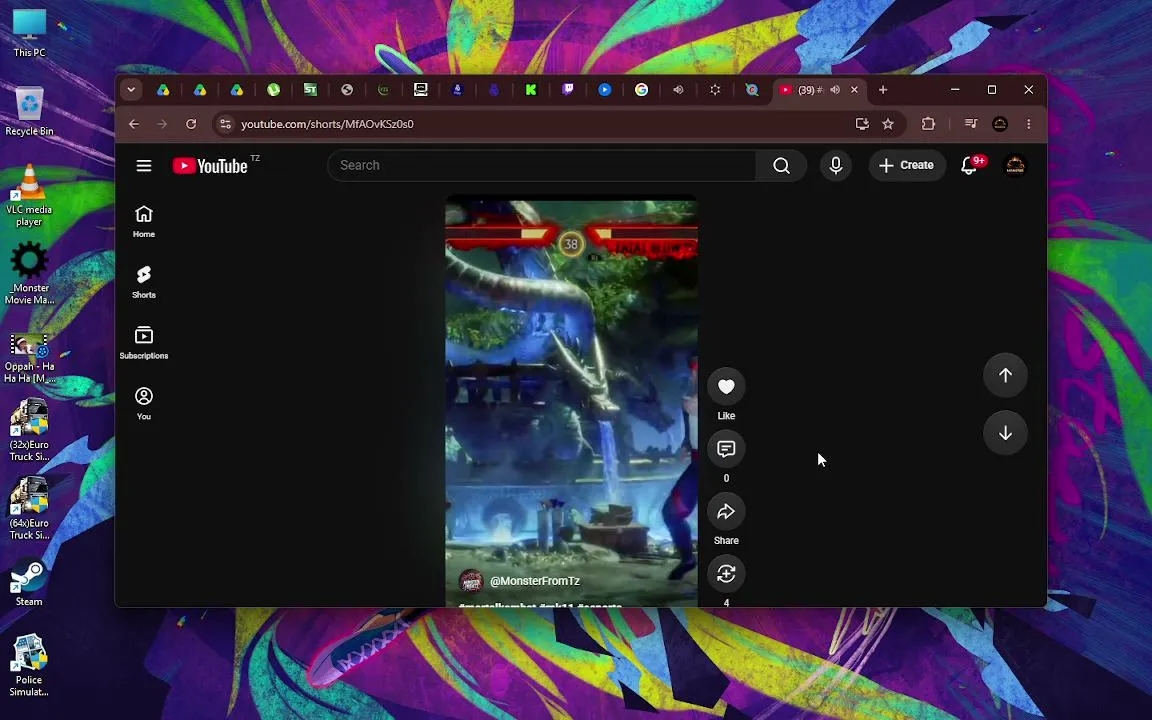Image resolution: width=1152 pixels, height=720 pixels.
Task: Like the short with heart icon
Action: click(726, 386)
